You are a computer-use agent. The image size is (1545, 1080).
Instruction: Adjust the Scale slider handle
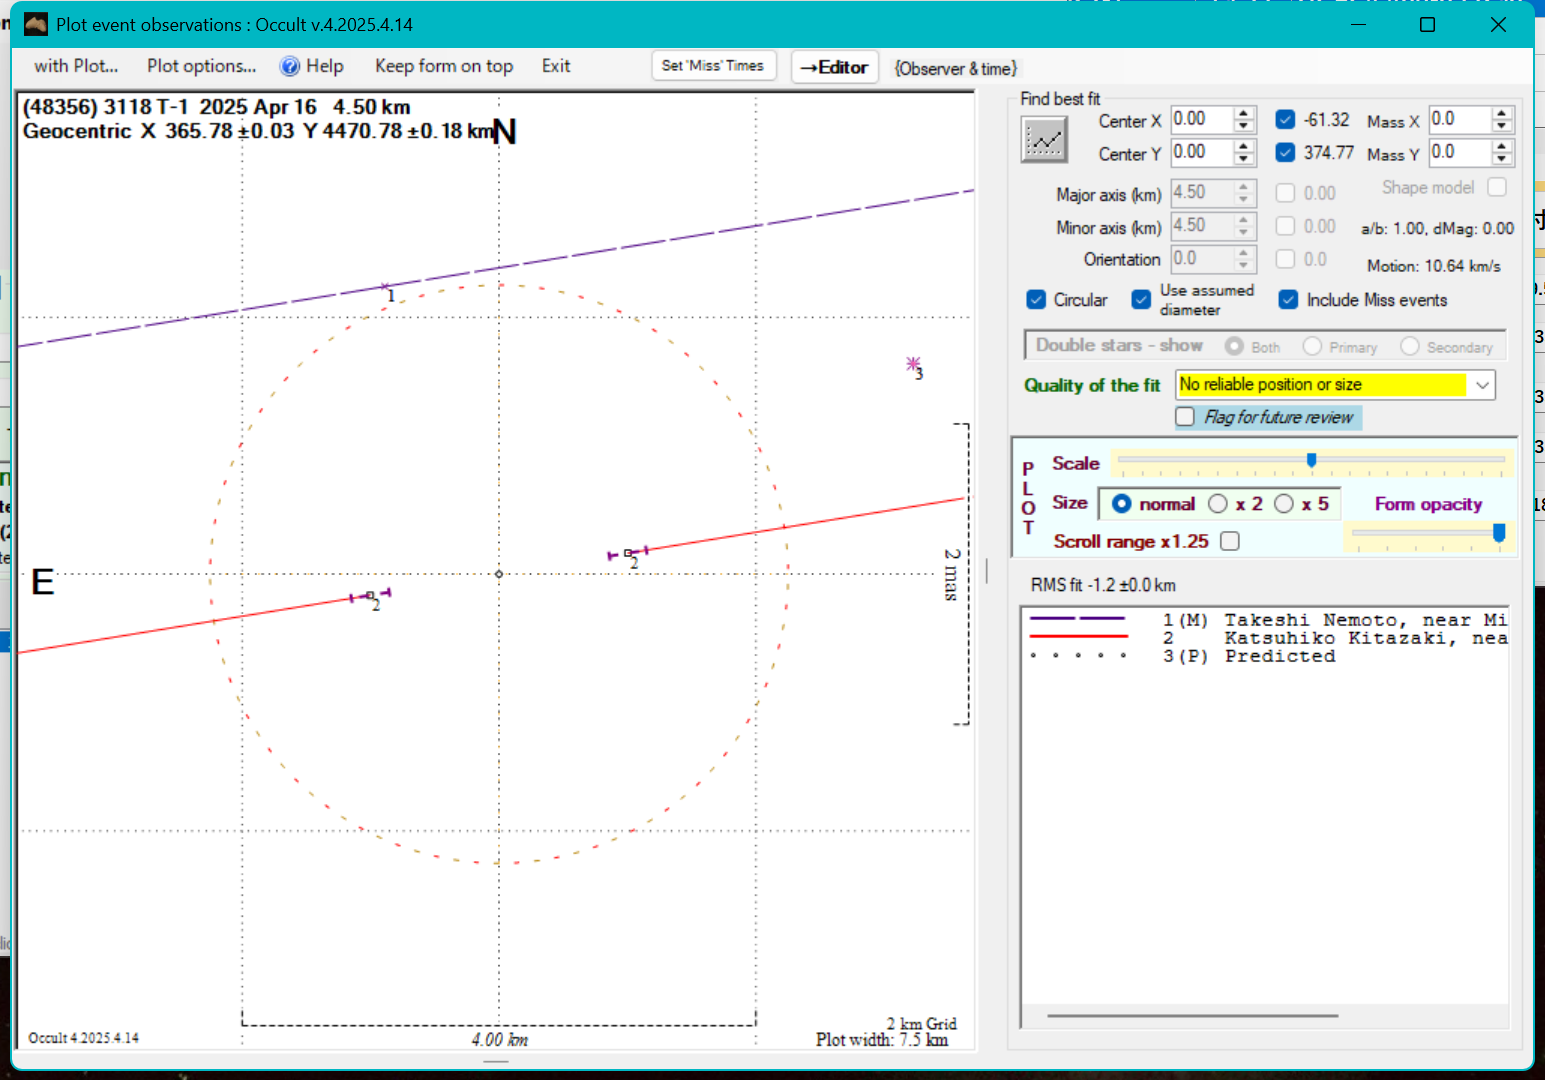click(1311, 460)
